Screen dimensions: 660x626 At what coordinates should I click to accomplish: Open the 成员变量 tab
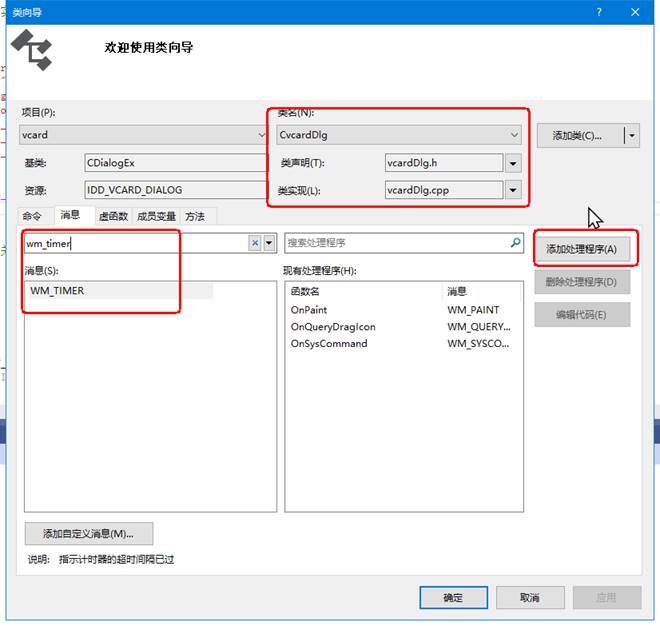(156, 216)
